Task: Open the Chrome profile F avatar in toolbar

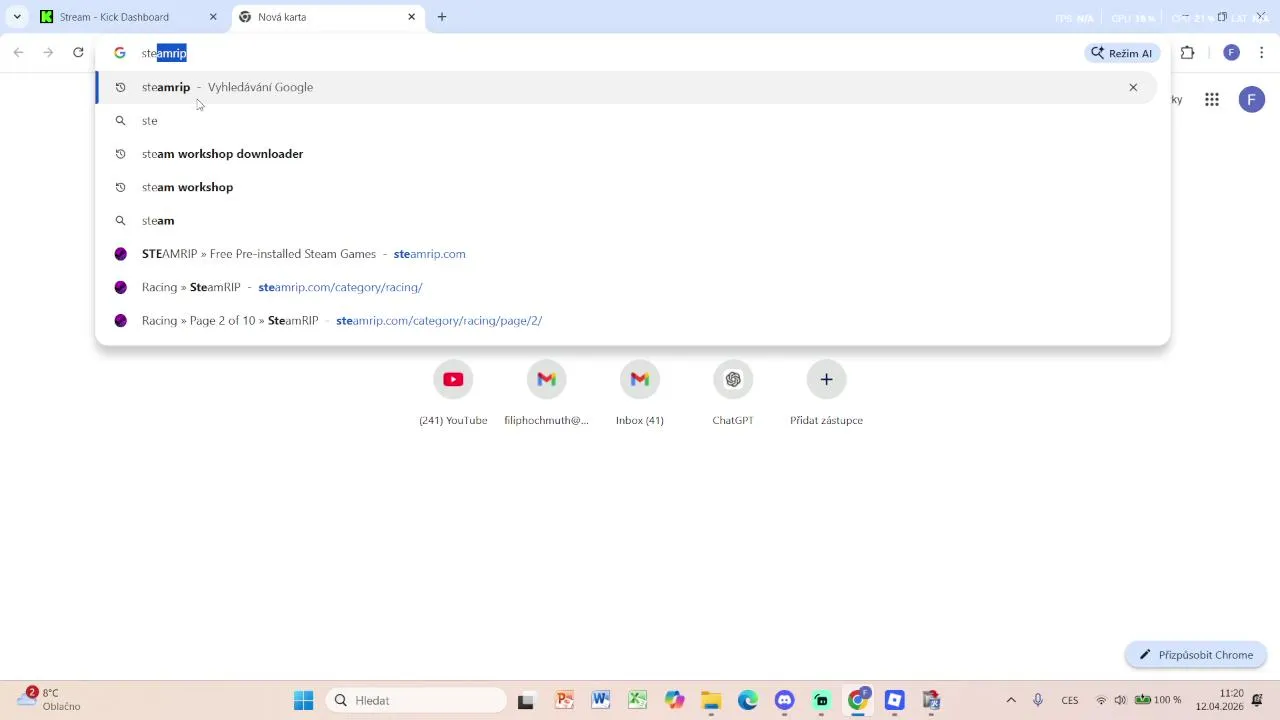Action: 1232,53
